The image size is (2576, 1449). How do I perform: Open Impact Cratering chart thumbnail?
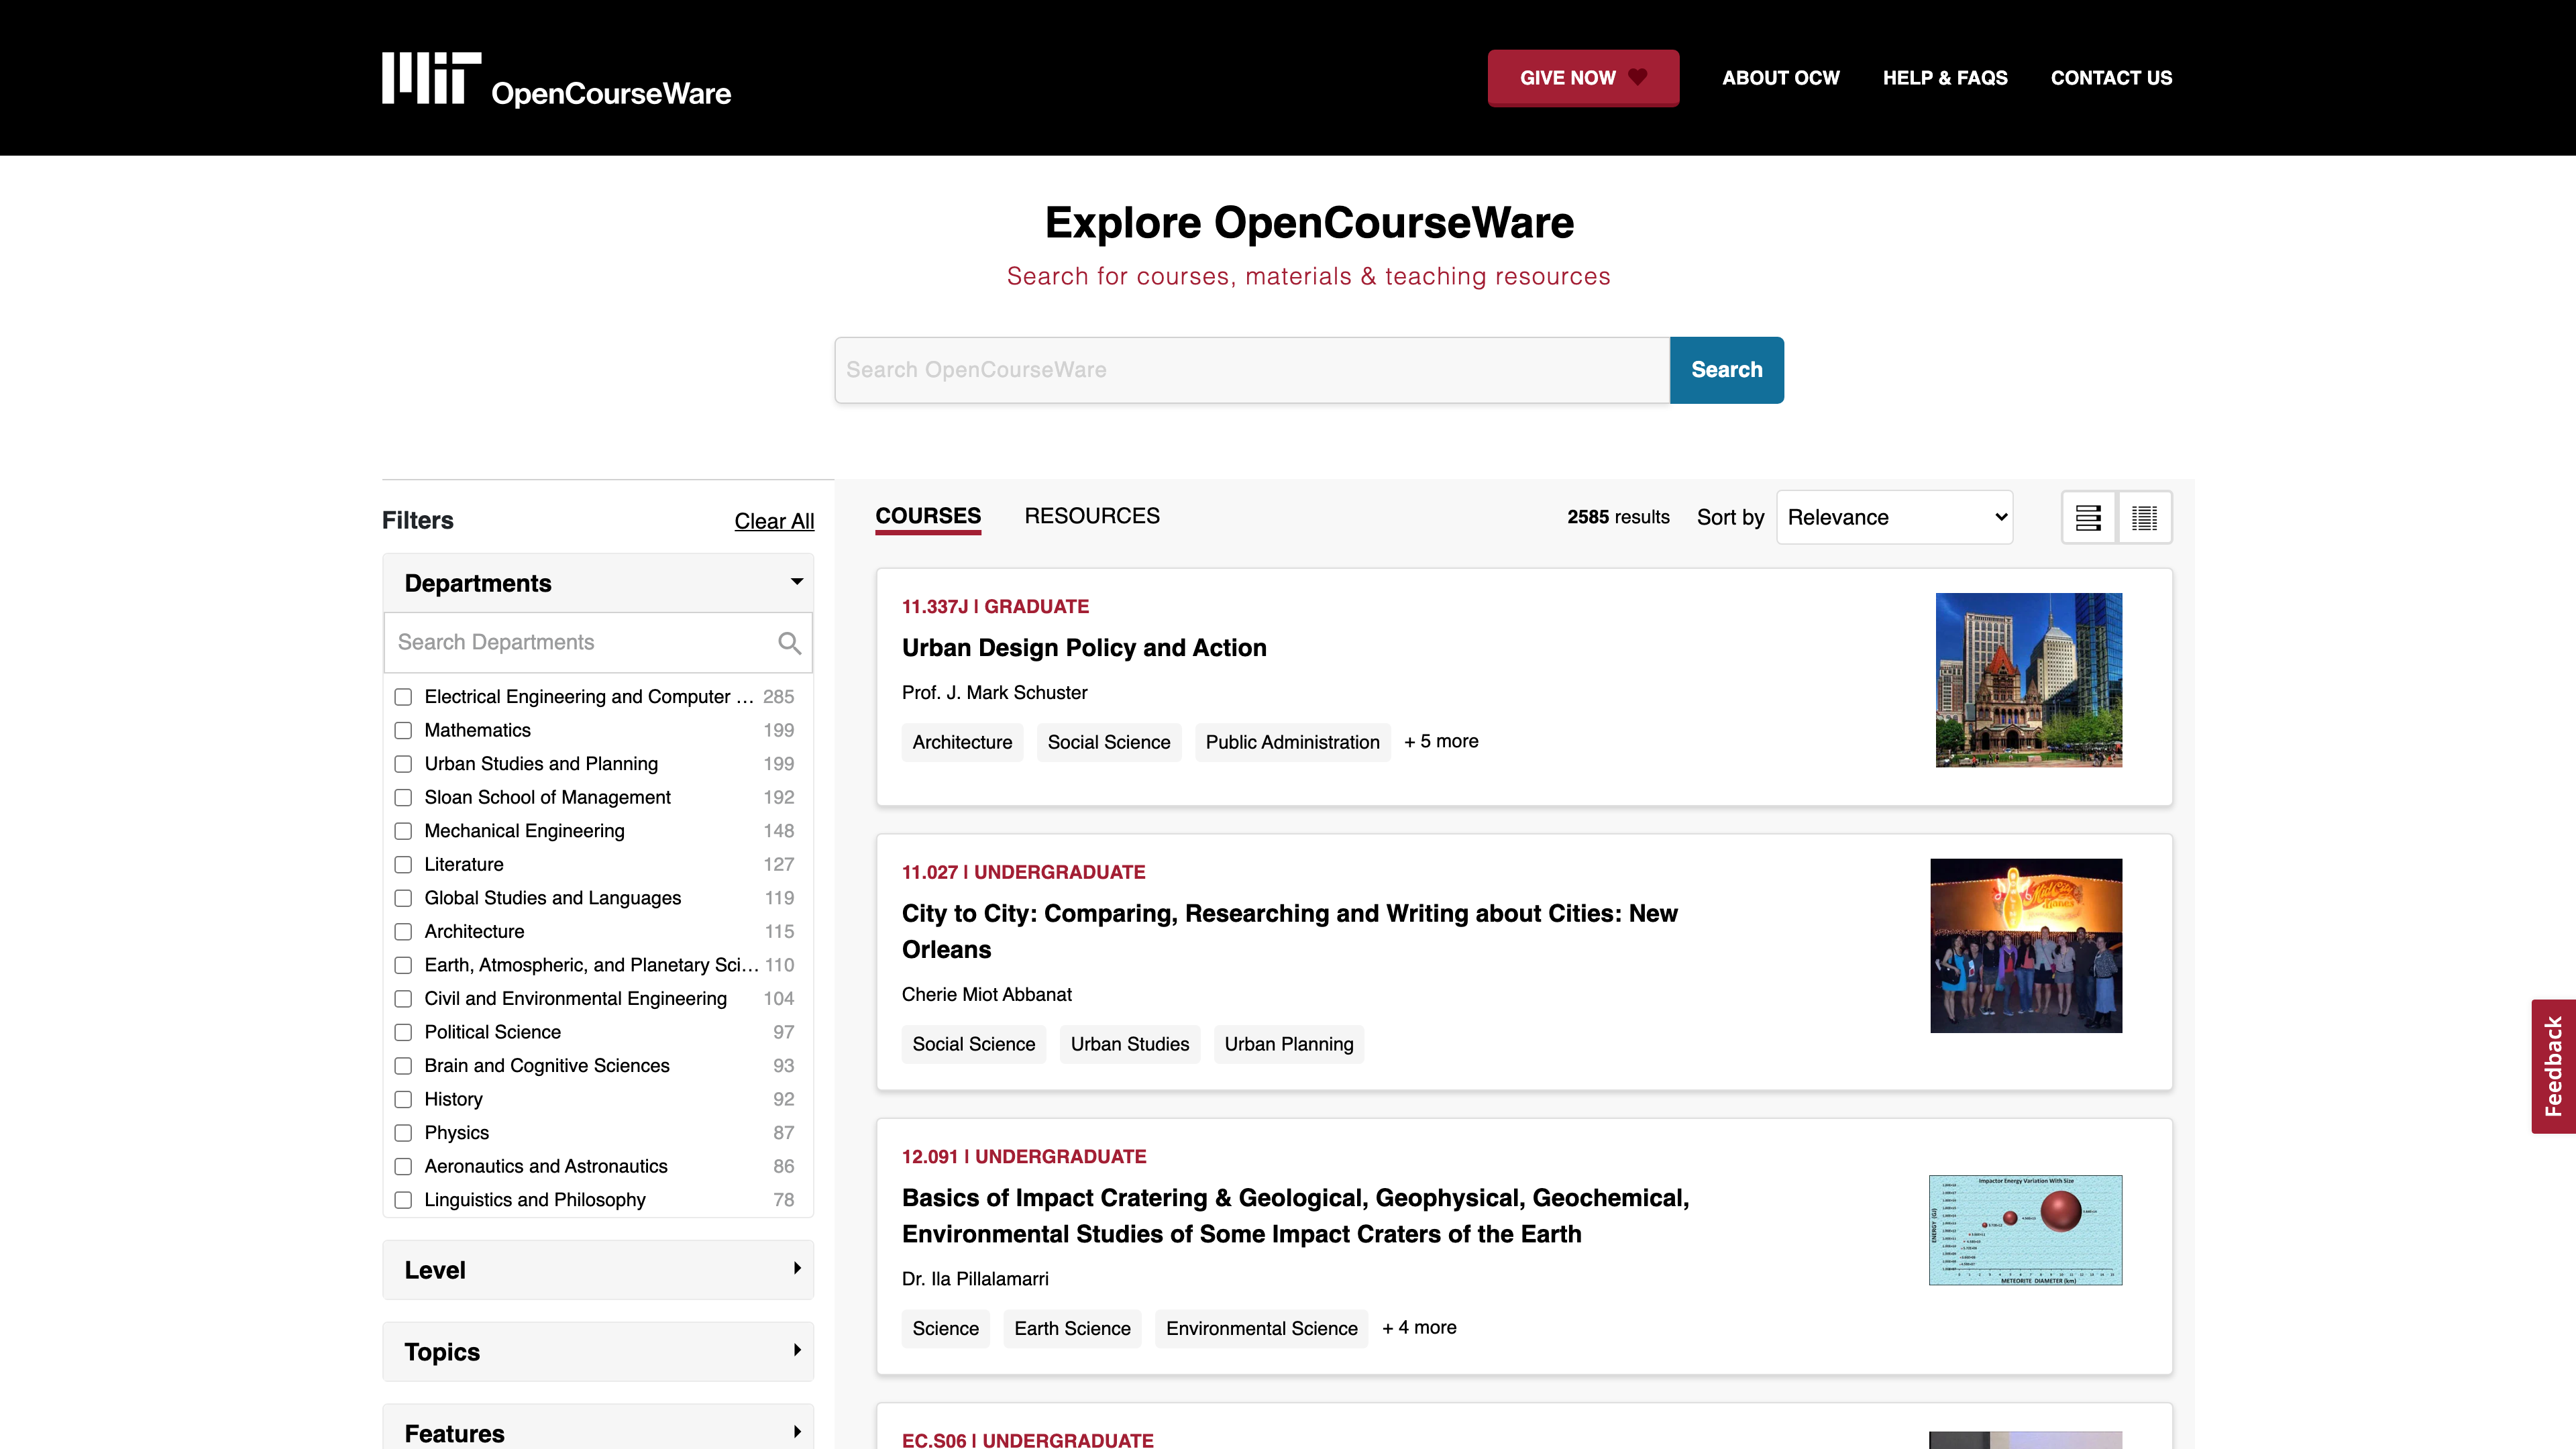[x=2026, y=1230]
